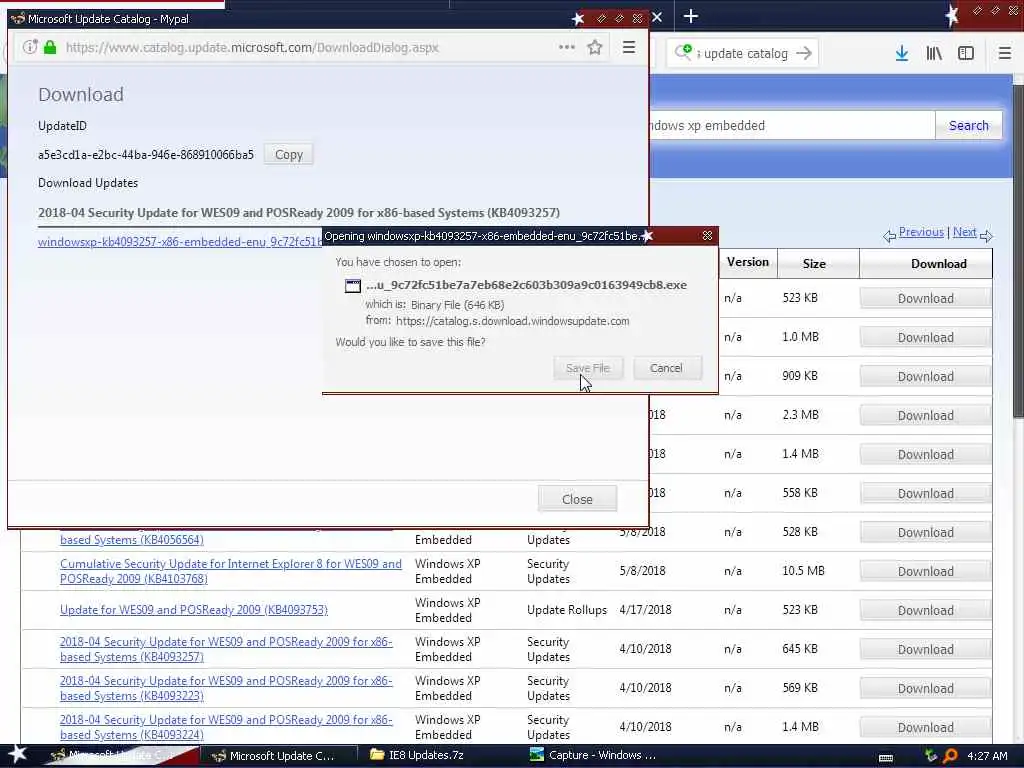Click the system clock showing 4:27 AM

(x=987, y=756)
